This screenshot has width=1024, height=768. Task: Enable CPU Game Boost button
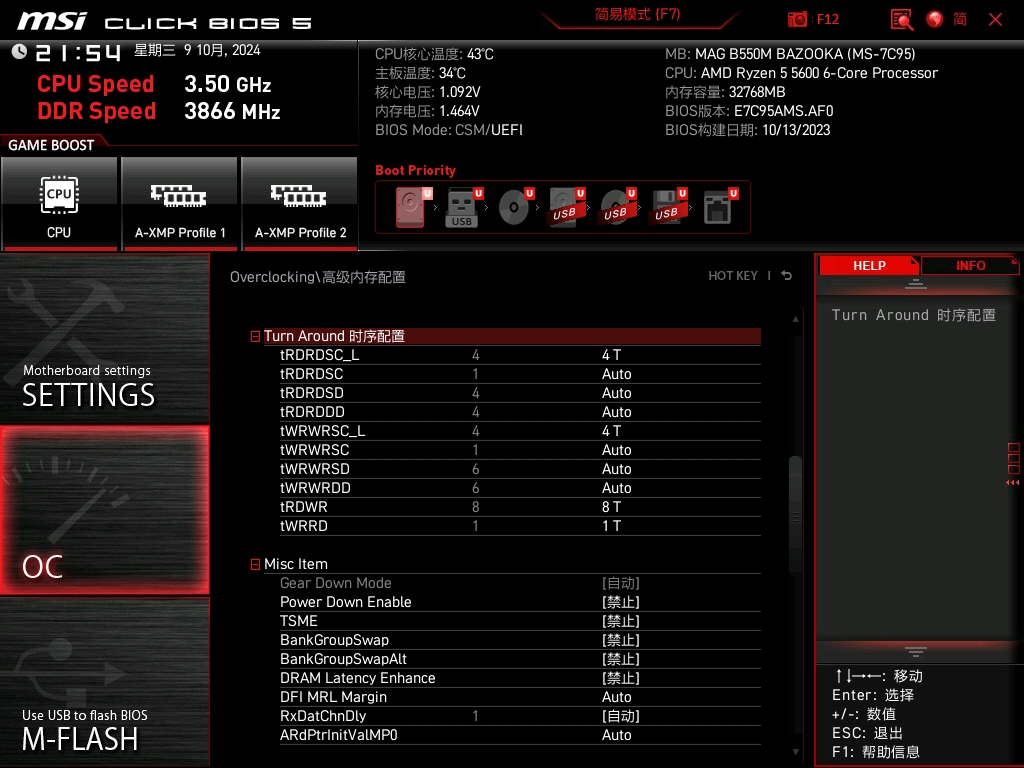pyautogui.click(x=59, y=203)
